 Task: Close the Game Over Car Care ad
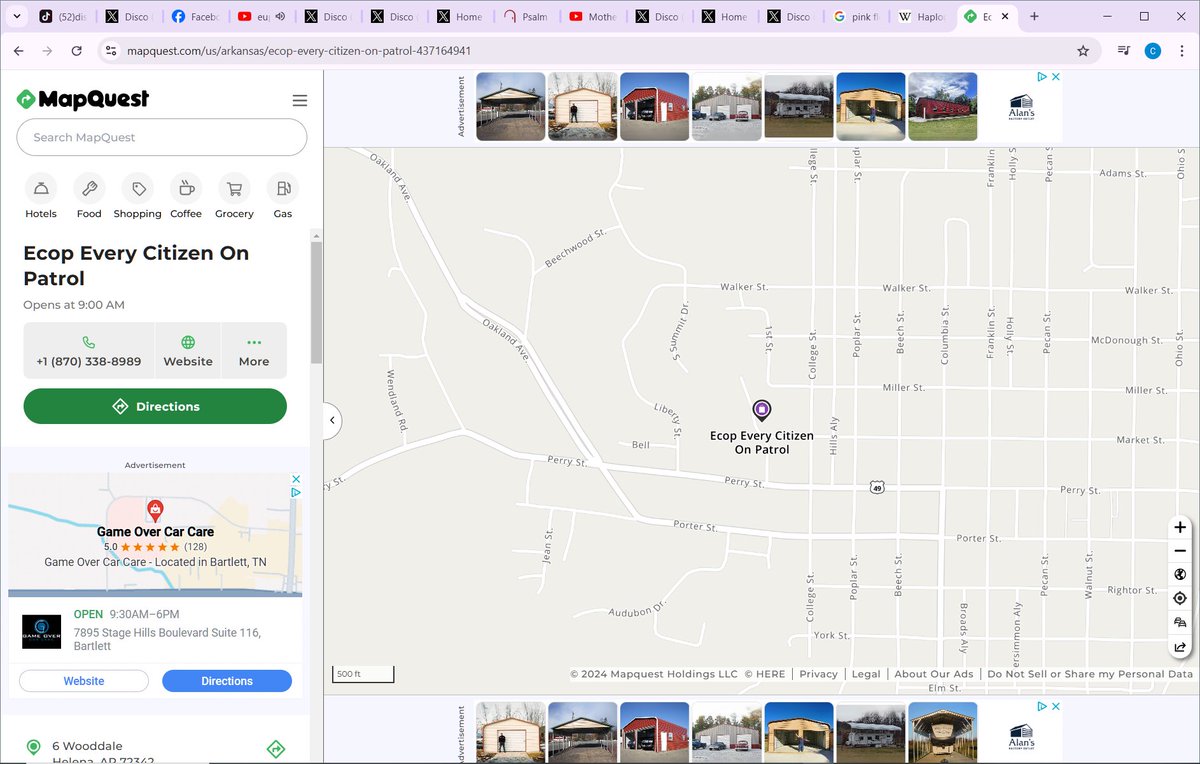tap(296, 479)
